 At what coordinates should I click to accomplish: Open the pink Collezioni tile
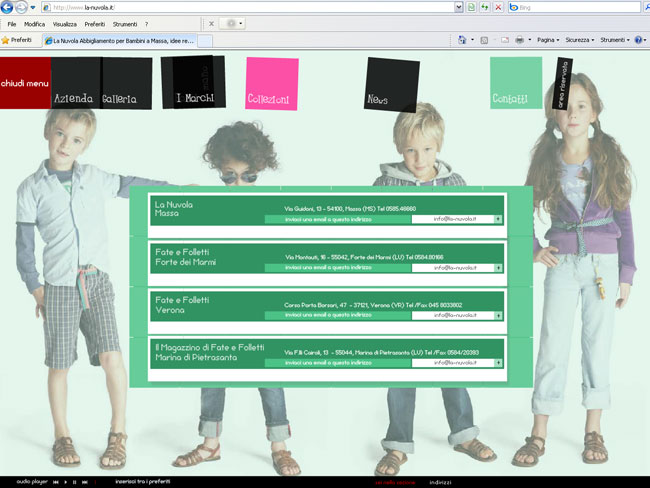tap(272, 84)
